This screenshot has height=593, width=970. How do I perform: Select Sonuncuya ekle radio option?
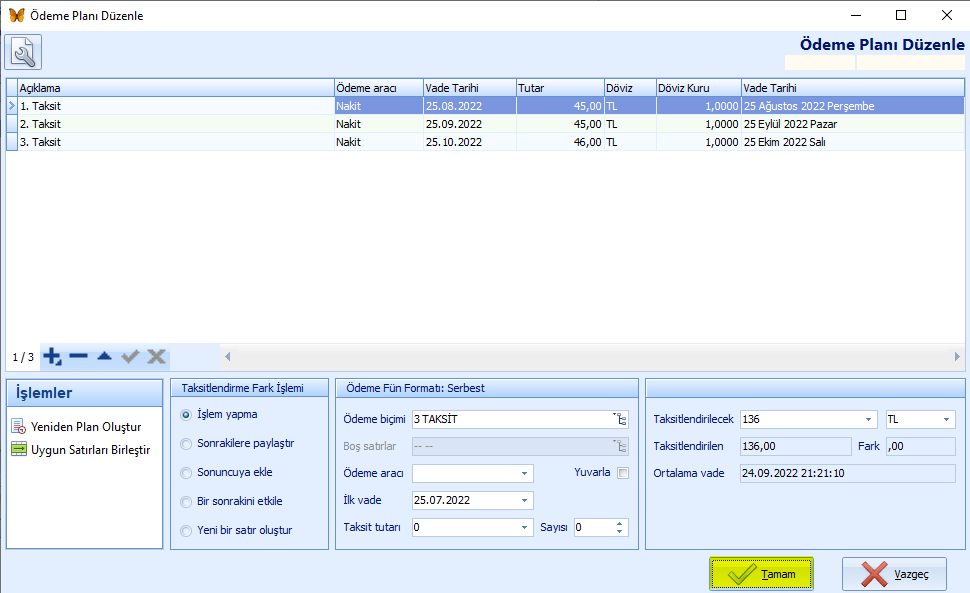[186, 473]
